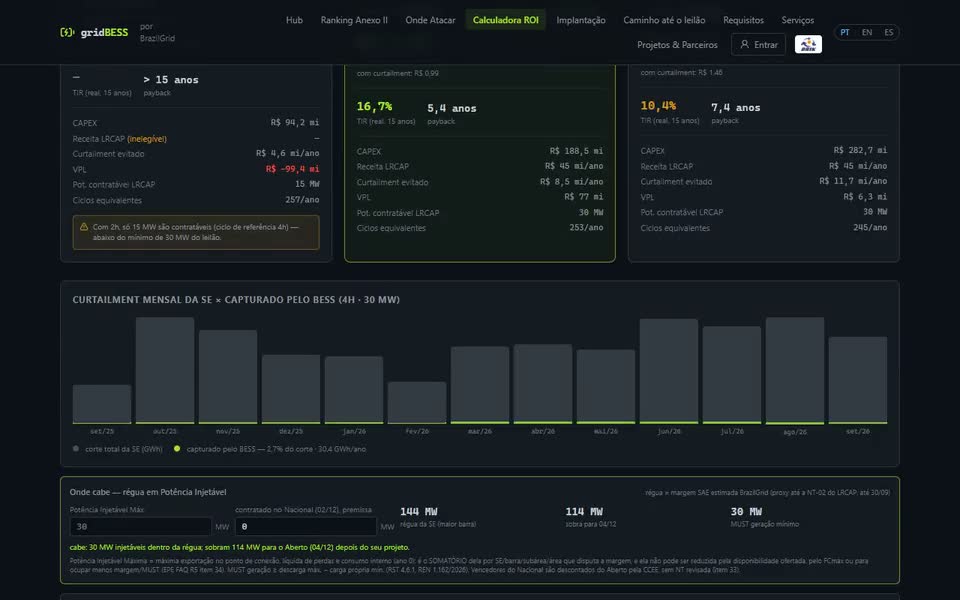Click the '114 MW' sobra para 04/12 value
960x600 pixels.
(x=584, y=511)
